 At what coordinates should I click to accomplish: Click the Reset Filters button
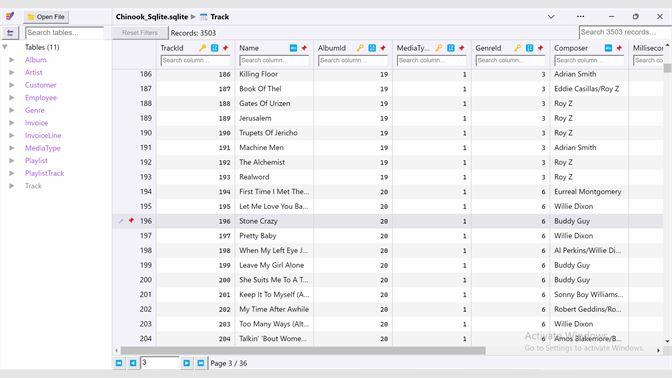coord(140,33)
